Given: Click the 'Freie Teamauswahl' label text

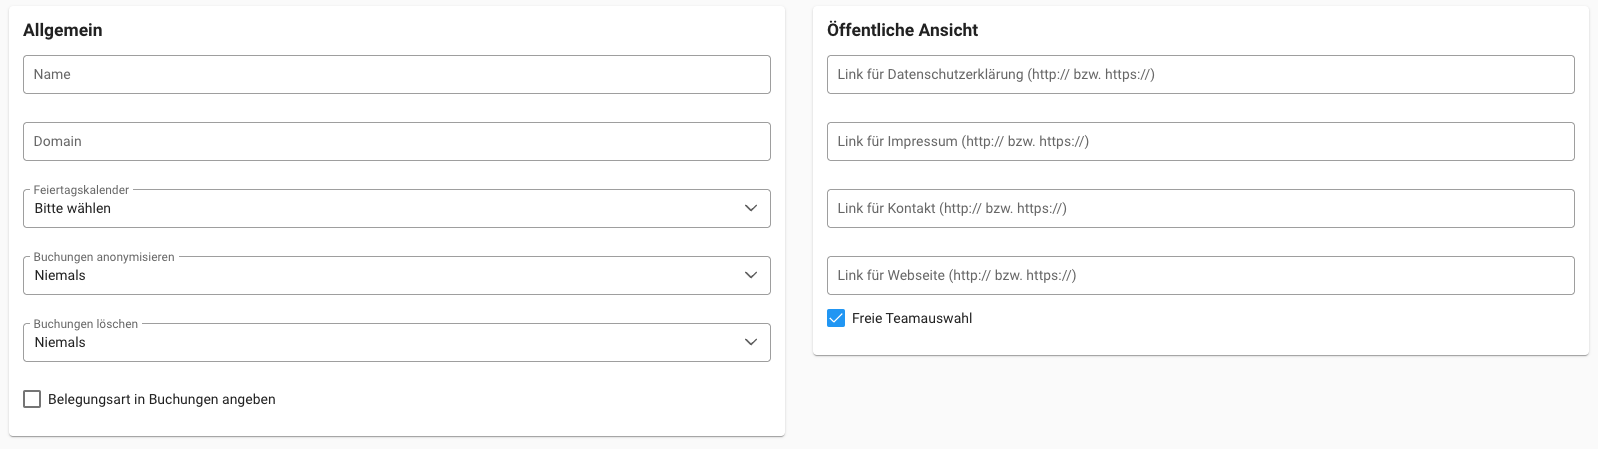Looking at the screenshot, I should [911, 318].
